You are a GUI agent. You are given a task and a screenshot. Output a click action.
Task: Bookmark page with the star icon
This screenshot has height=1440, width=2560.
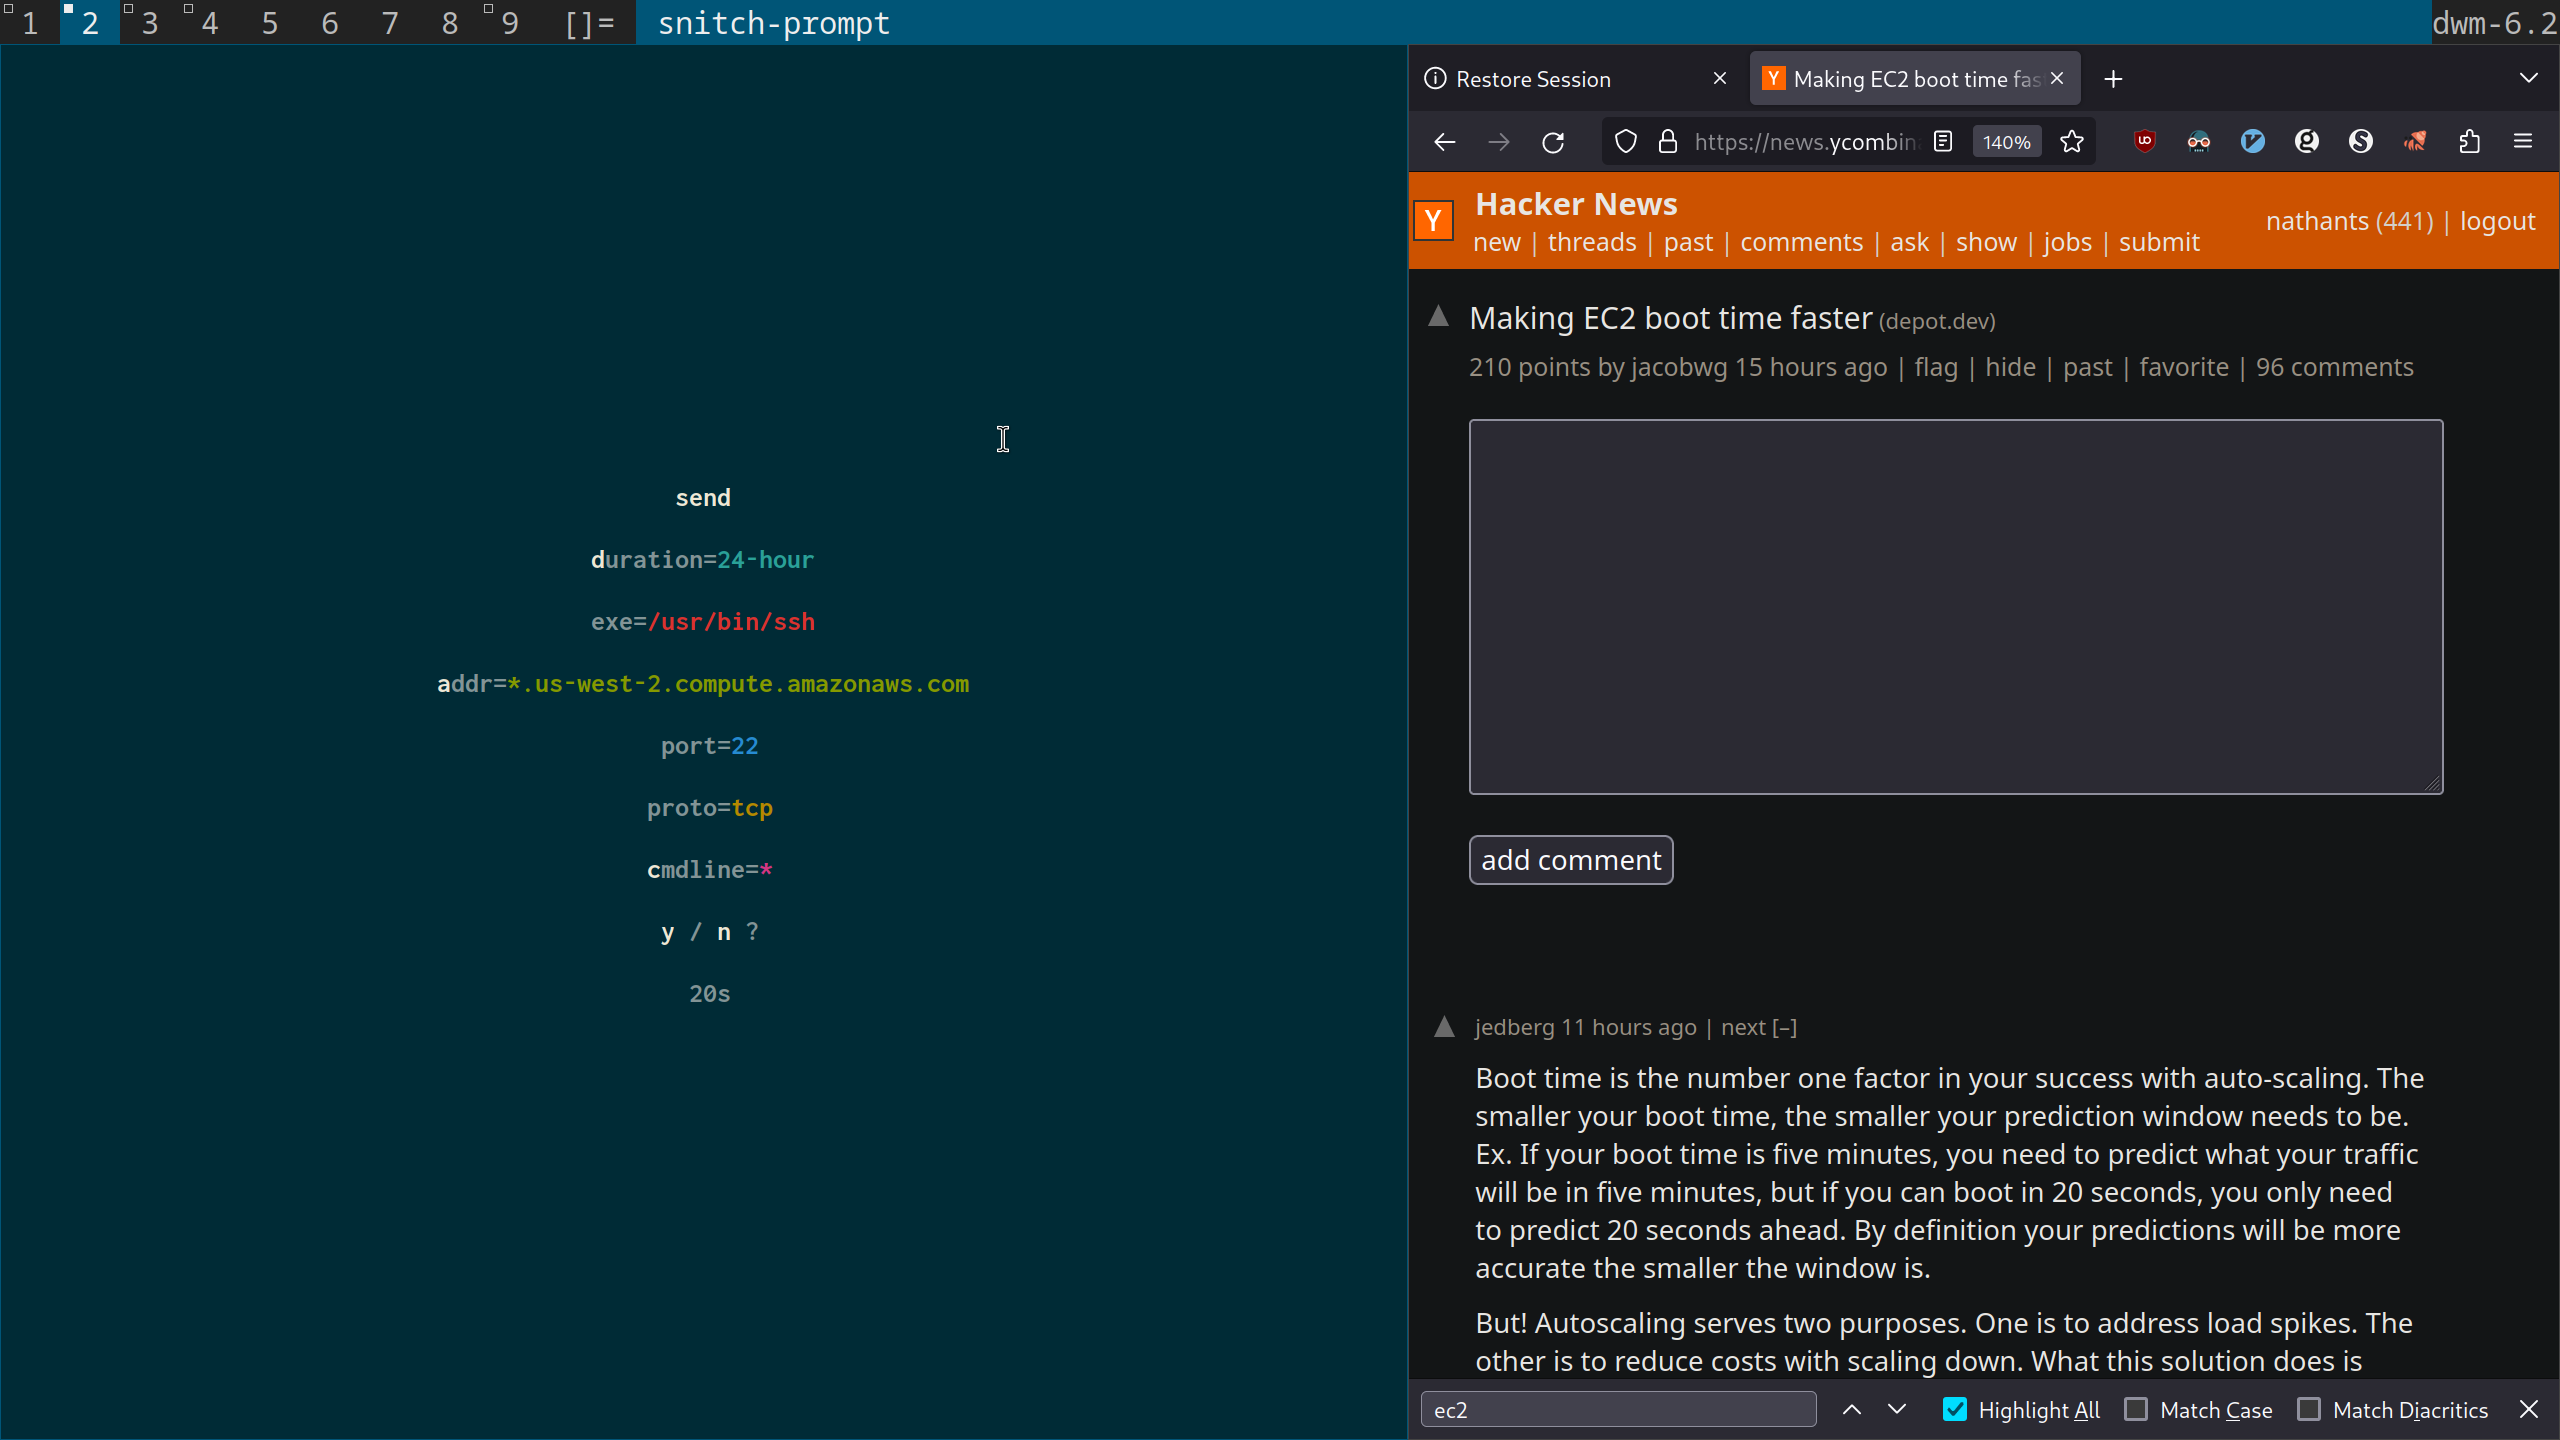click(x=2072, y=142)
